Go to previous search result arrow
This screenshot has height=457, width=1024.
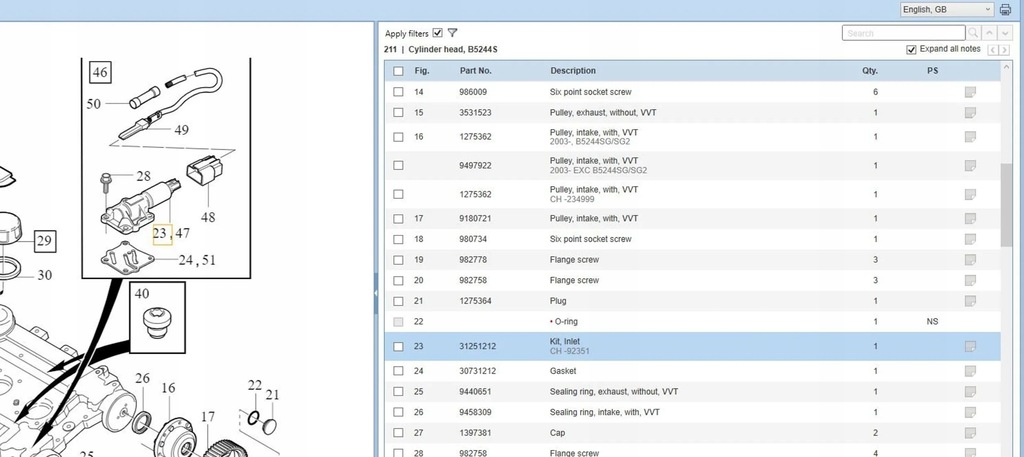[x=990, y=33]
